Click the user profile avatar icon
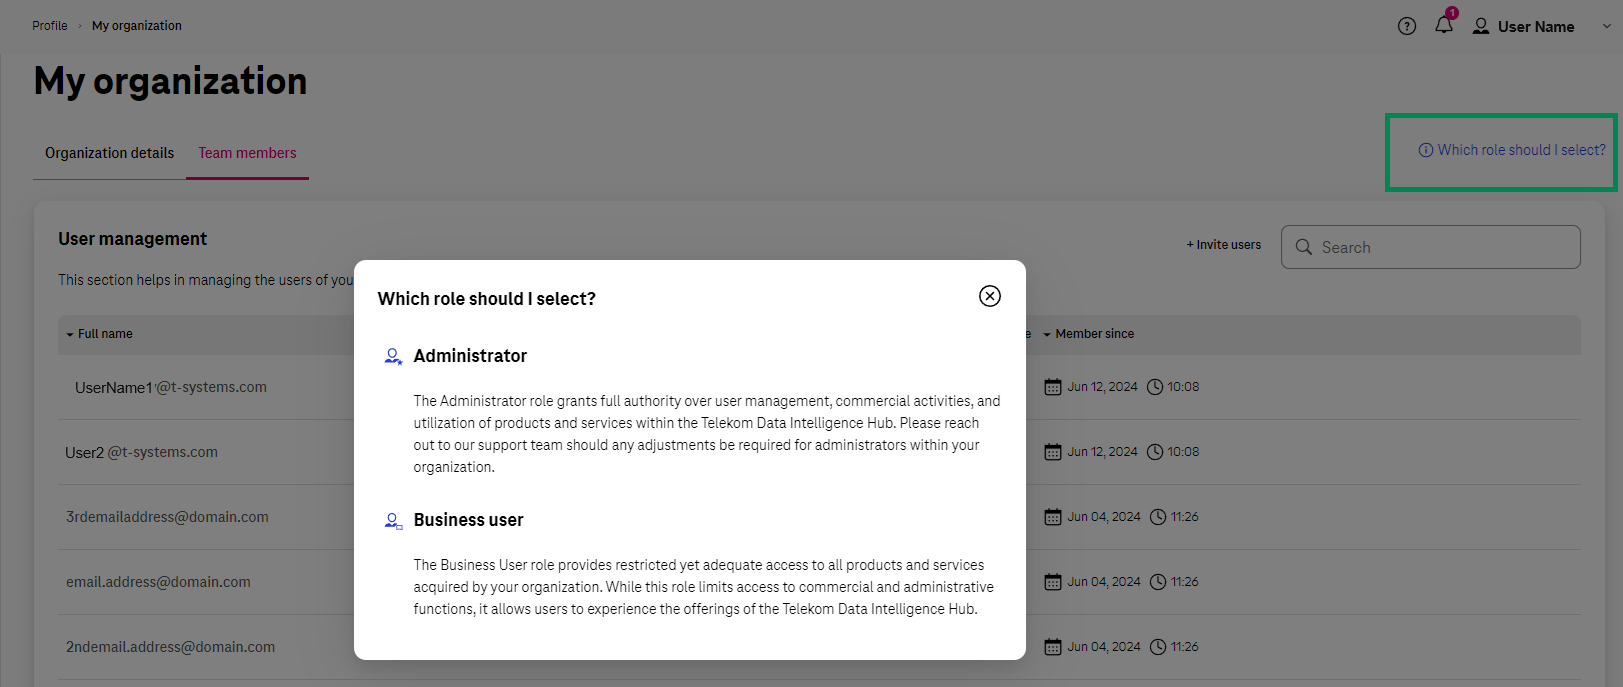This screenshot has width=1623, height=687. 1481,26
